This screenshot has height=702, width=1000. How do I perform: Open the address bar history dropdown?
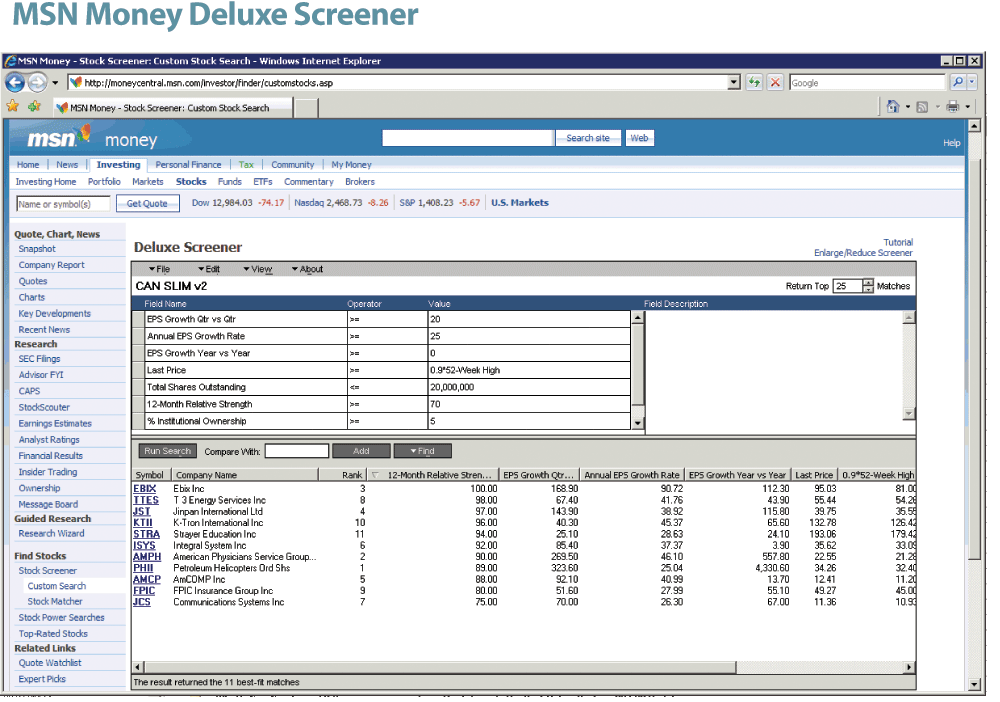[733, 82]
